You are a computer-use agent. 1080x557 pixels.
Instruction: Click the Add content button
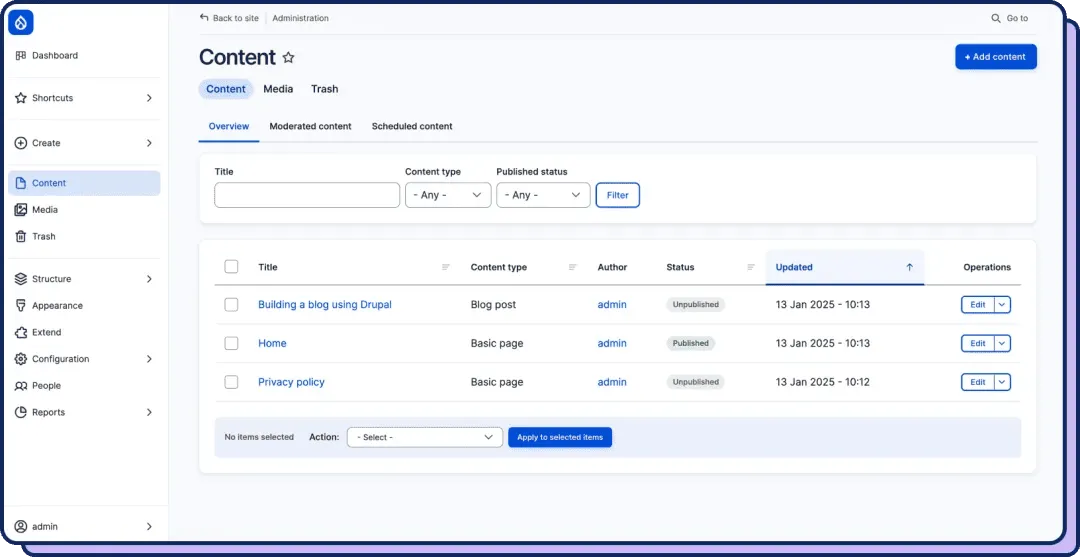(995, 57)
